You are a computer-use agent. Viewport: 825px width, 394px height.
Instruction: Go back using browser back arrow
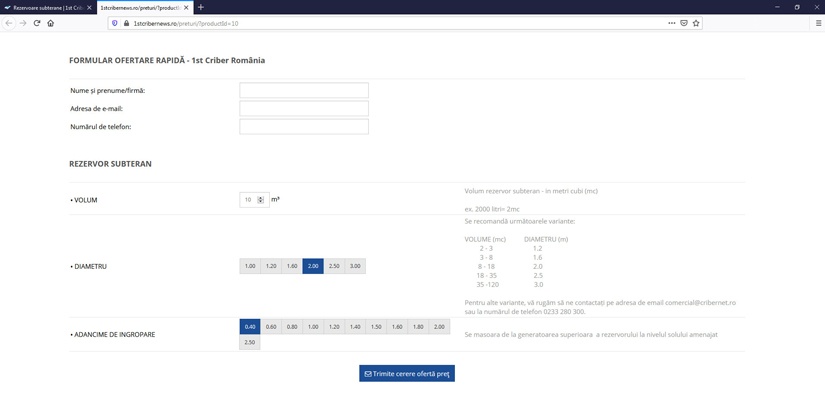pyautogui.click(x=9, y=23)
